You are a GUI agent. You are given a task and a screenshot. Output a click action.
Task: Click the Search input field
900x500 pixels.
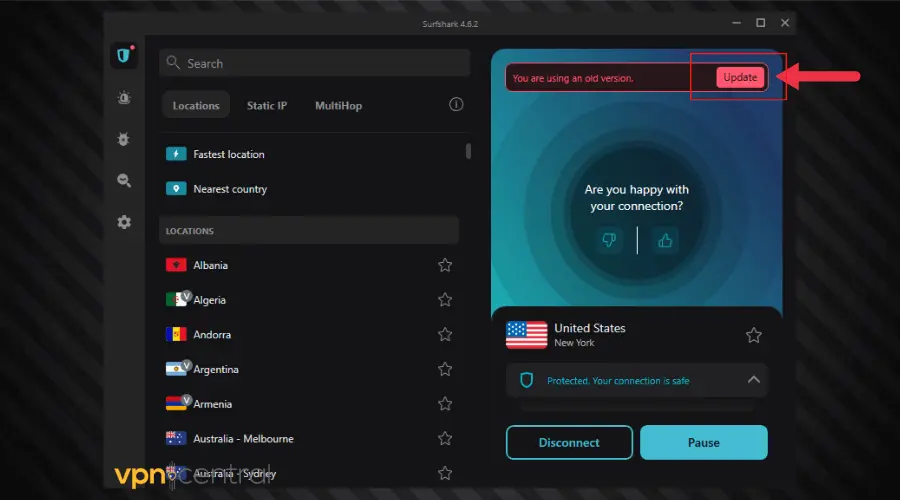315,63
